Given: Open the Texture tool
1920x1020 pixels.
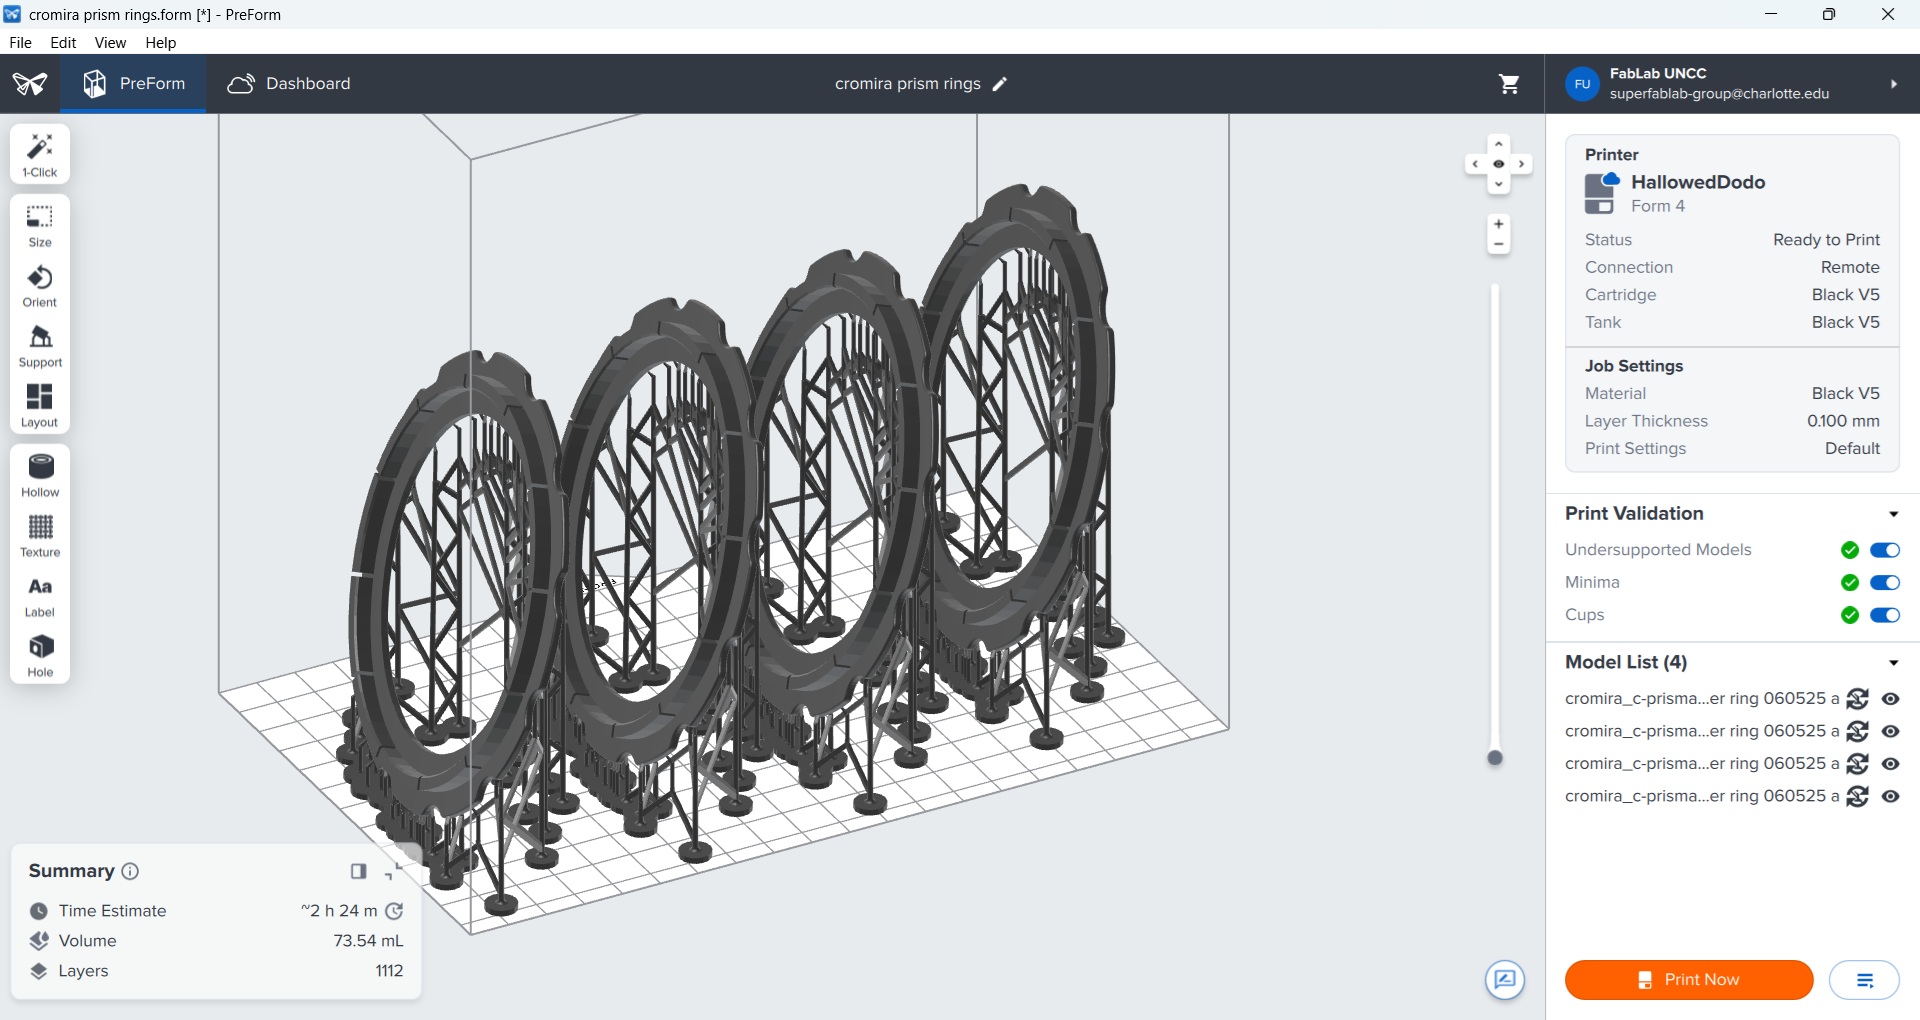Looking at the screenshot, I should pos(40,536).
